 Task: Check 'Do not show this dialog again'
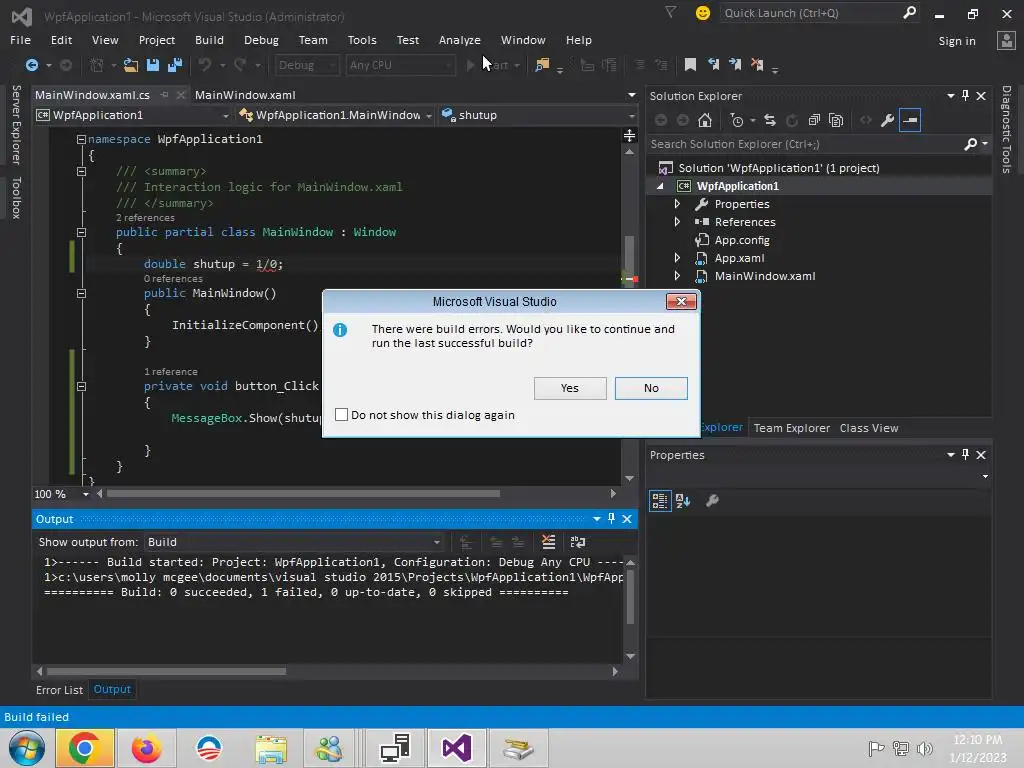click(x=342, y=415)
